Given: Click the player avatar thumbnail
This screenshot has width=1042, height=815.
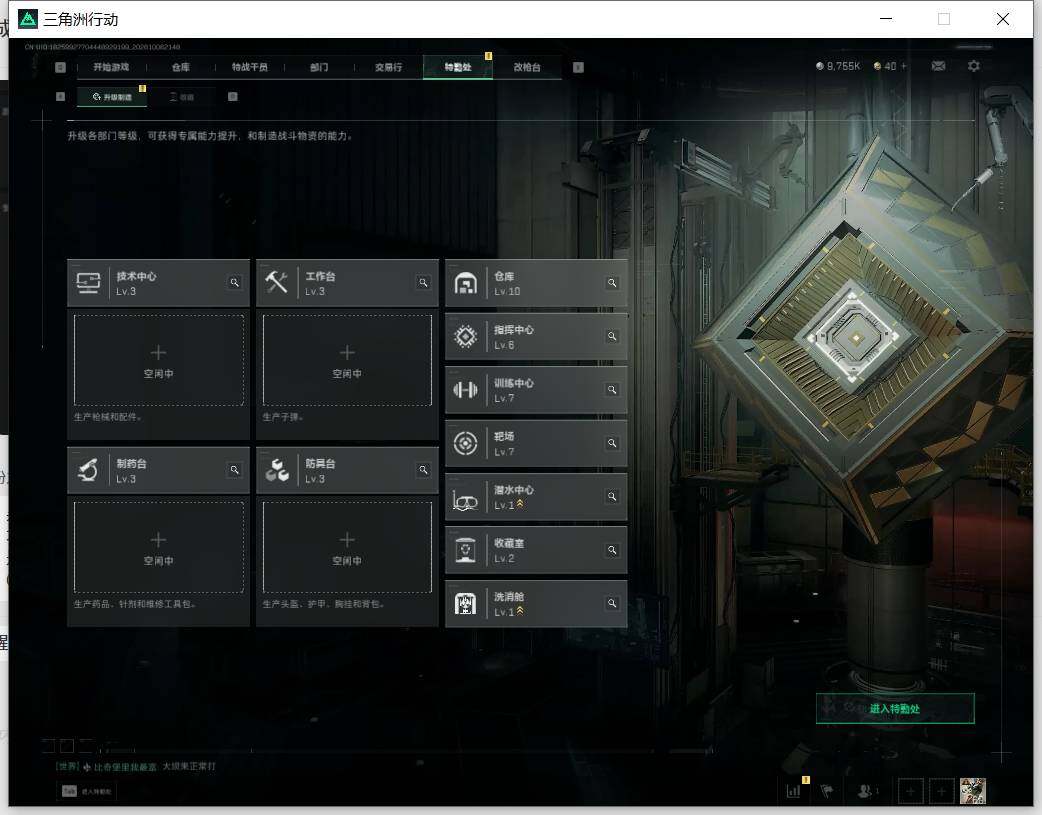Looking at the screenshot, I should [x=973, y=791].
